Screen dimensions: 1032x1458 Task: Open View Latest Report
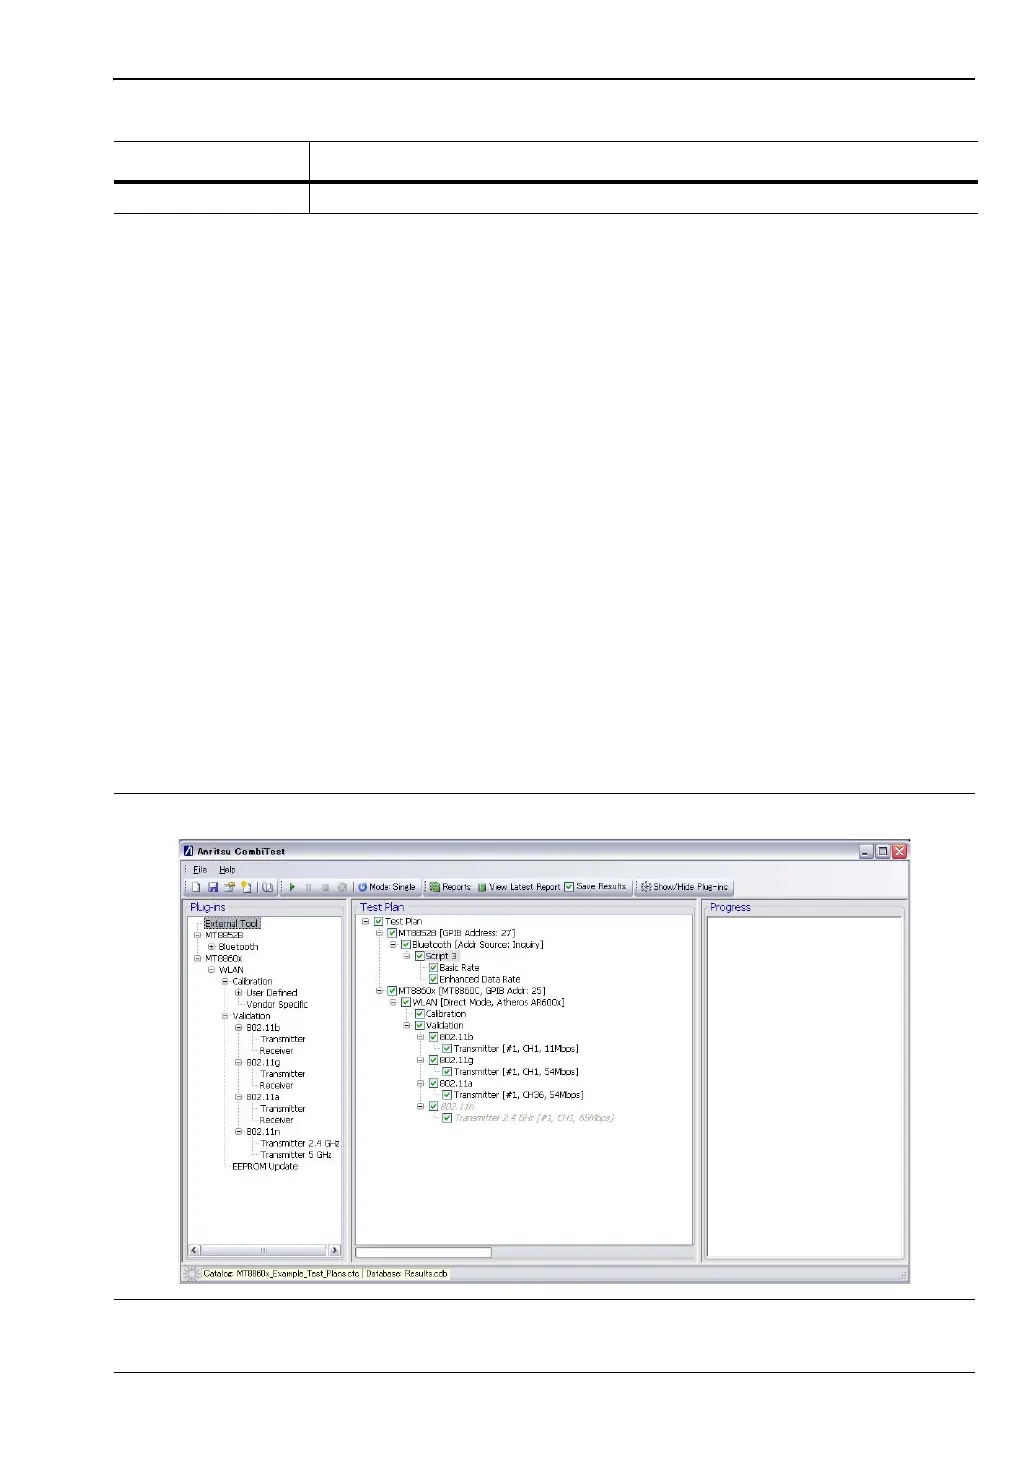(518, 887)
